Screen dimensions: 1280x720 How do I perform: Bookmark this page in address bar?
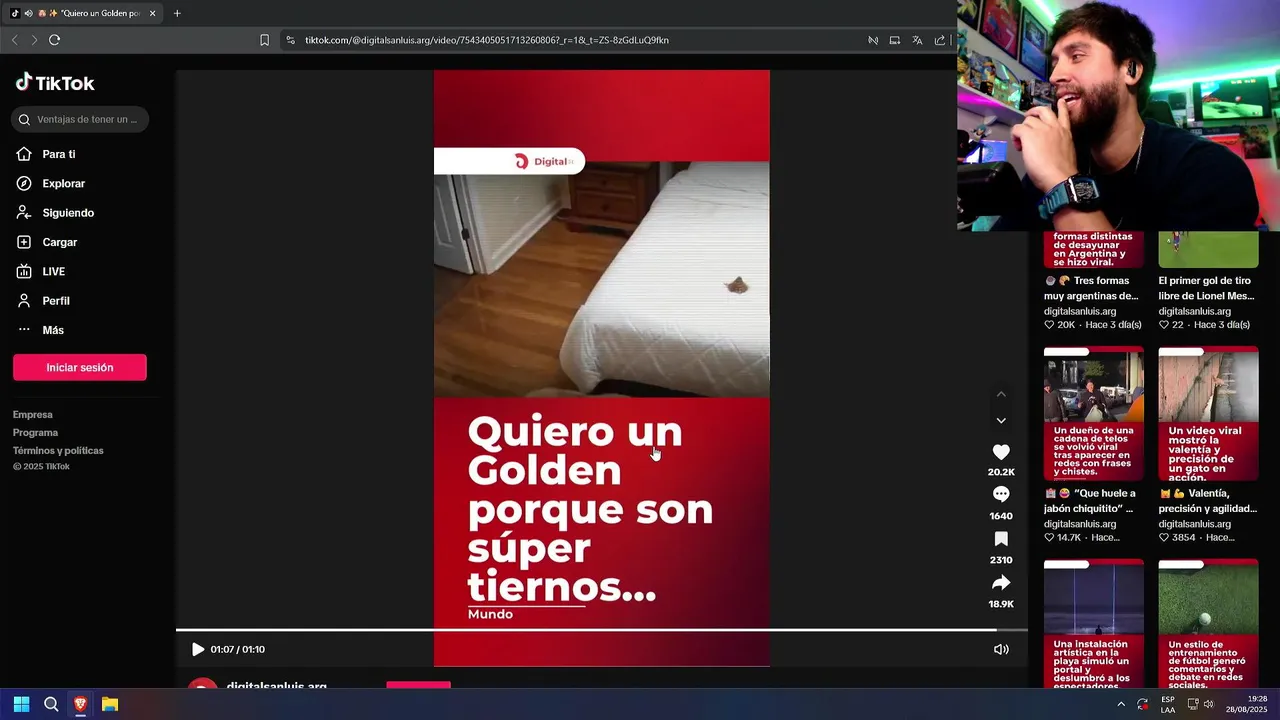point(264,40)
